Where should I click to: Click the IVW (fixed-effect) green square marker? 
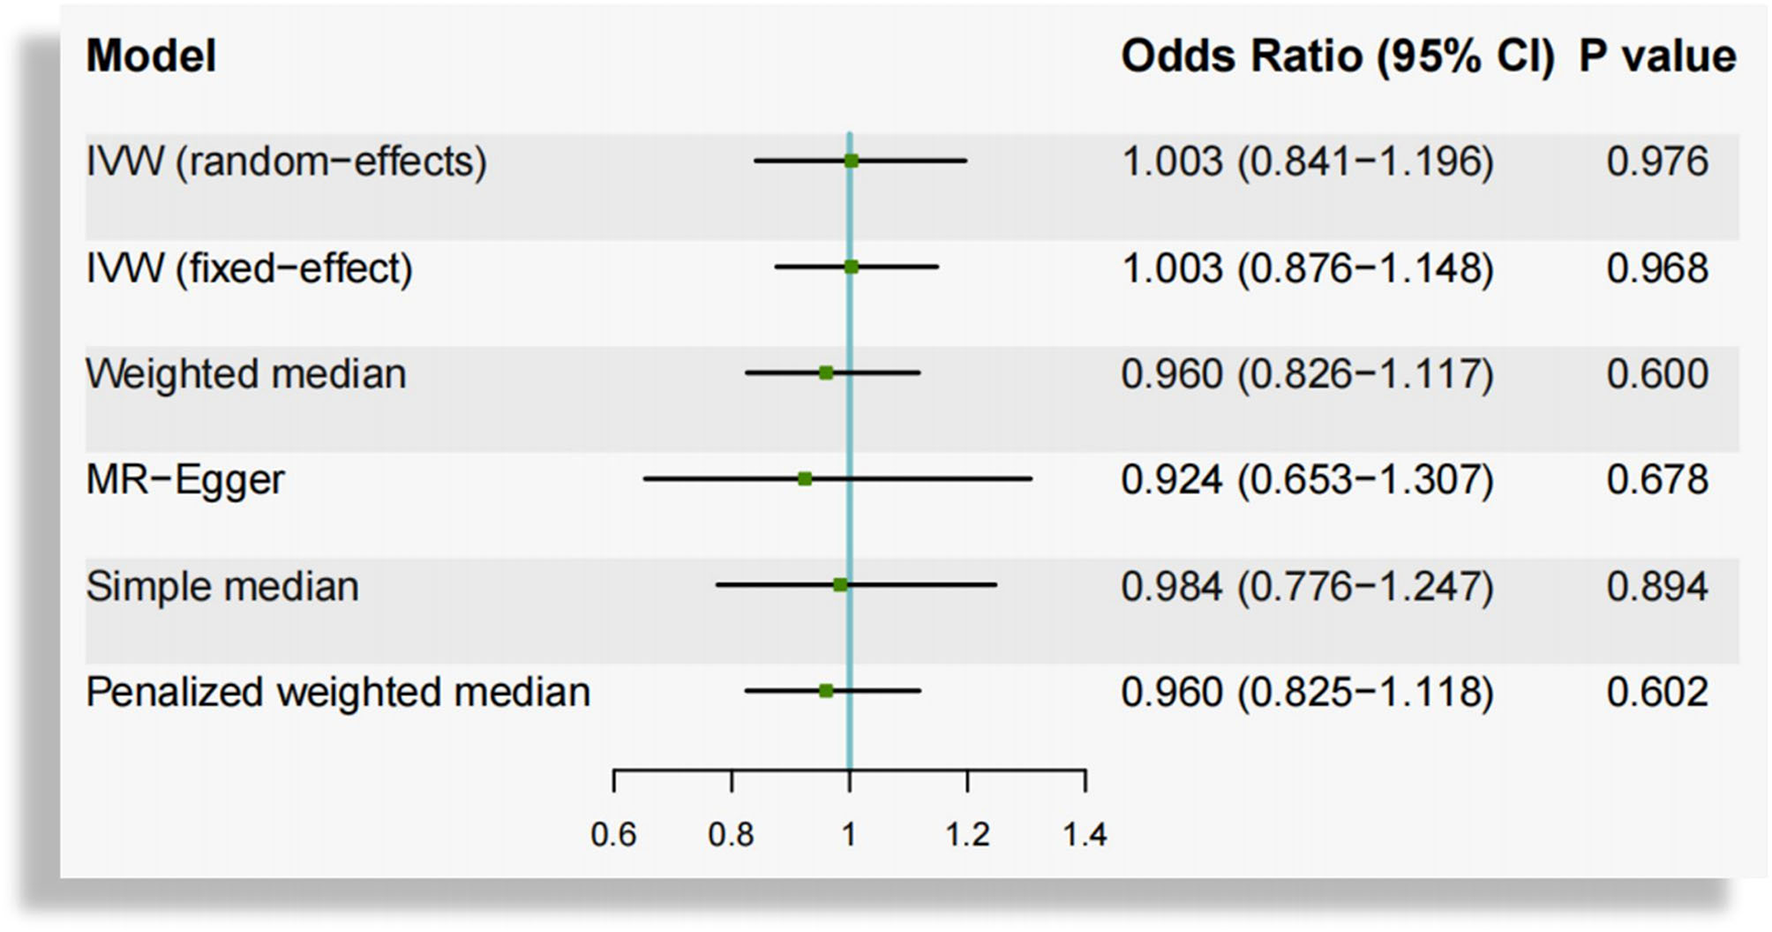tap(851, 267)
